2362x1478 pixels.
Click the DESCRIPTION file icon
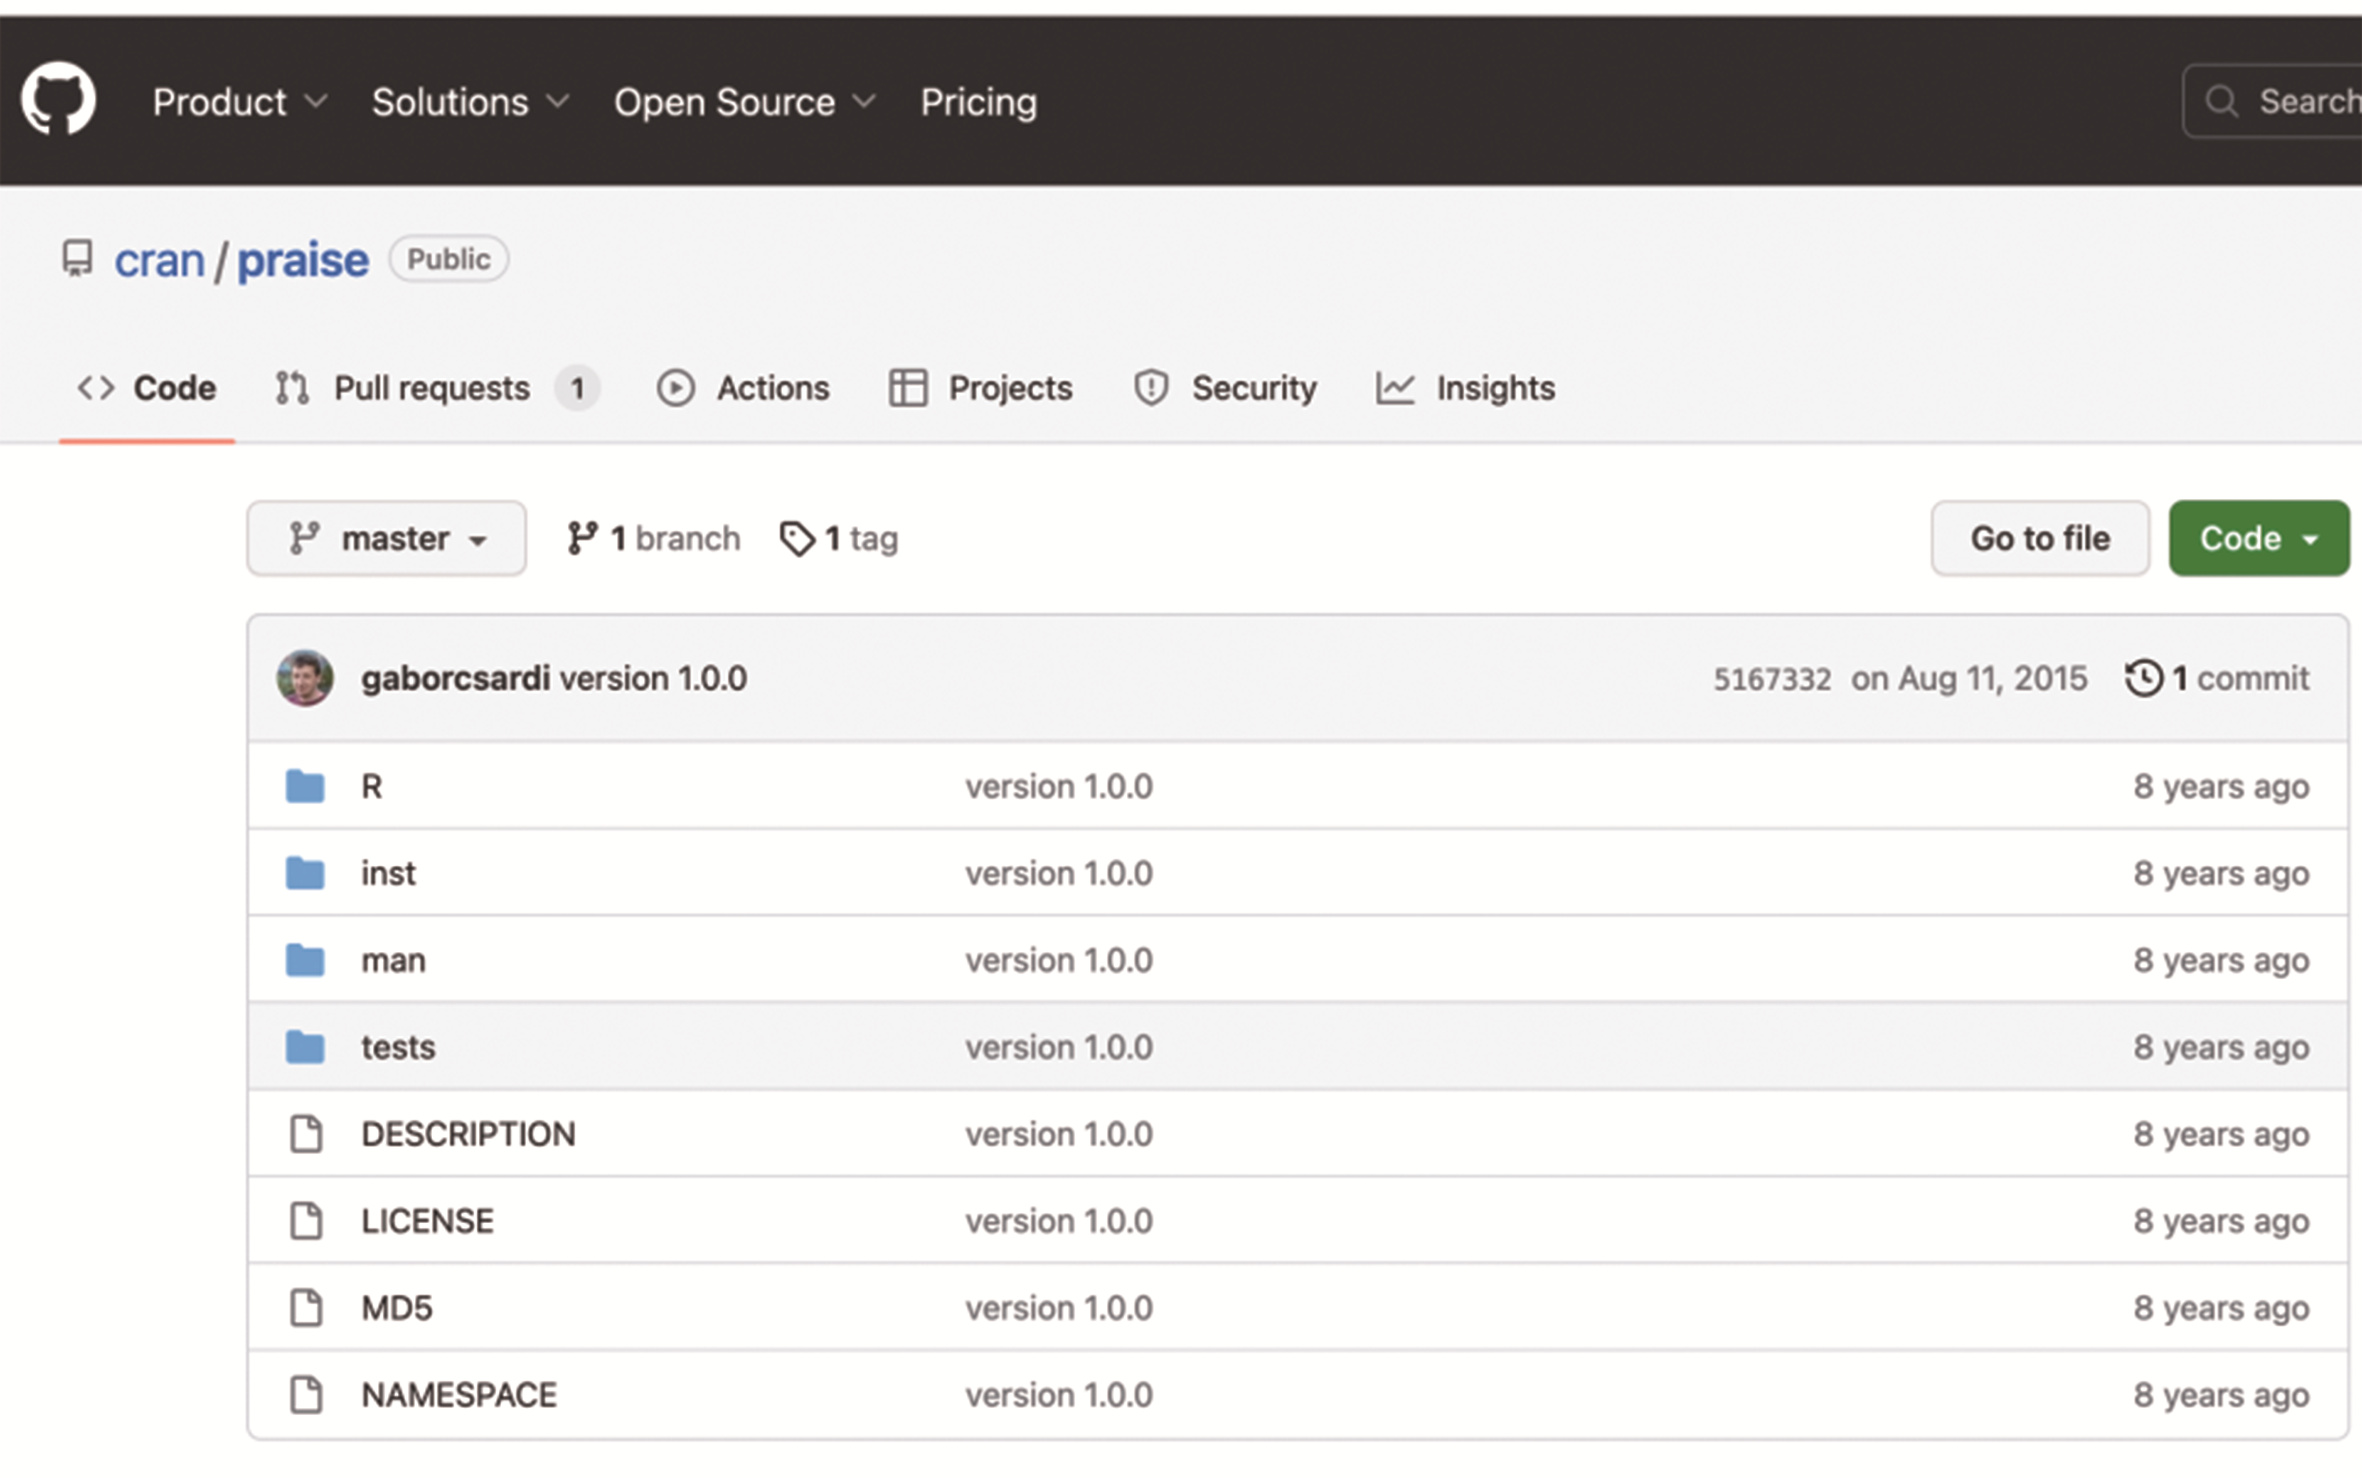tap(306, 1135)
